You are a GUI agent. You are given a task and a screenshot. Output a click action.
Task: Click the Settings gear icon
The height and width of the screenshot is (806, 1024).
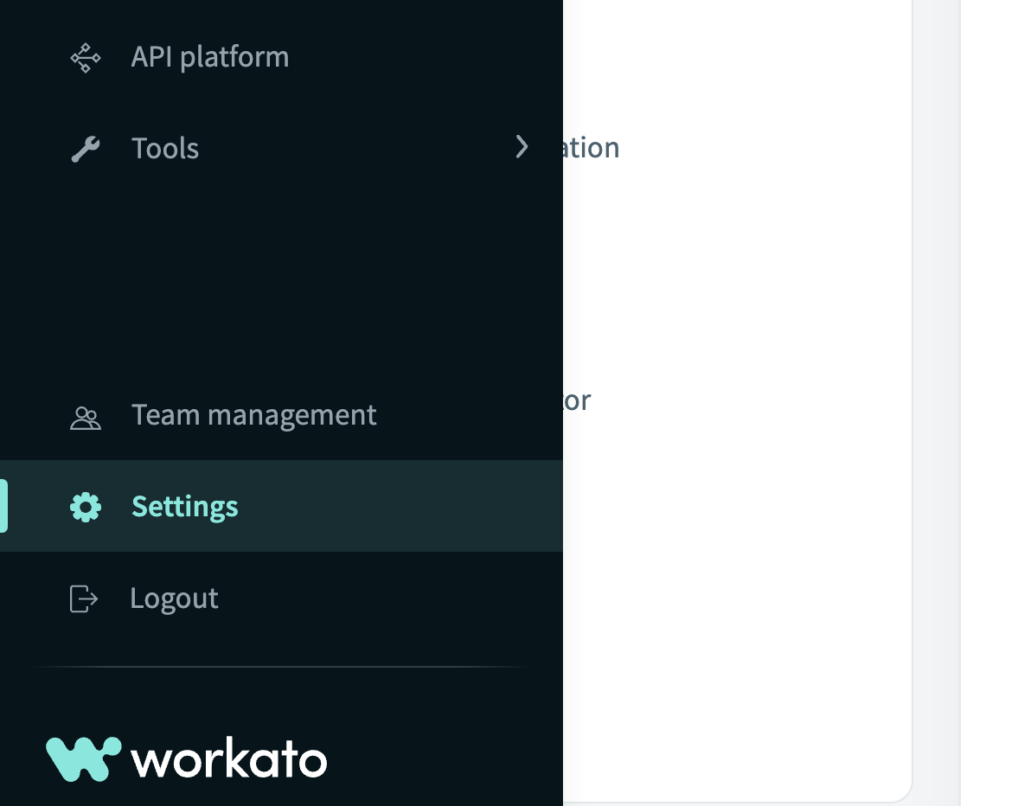[85, 507]
